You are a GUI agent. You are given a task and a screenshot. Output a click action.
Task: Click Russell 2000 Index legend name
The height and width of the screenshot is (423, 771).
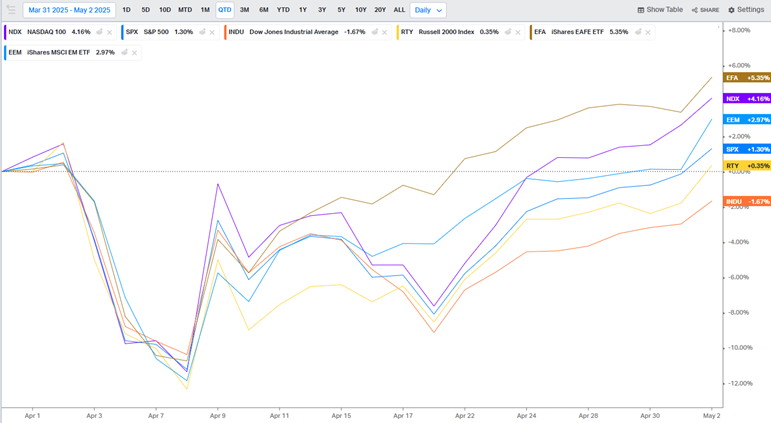pos(446,32)
